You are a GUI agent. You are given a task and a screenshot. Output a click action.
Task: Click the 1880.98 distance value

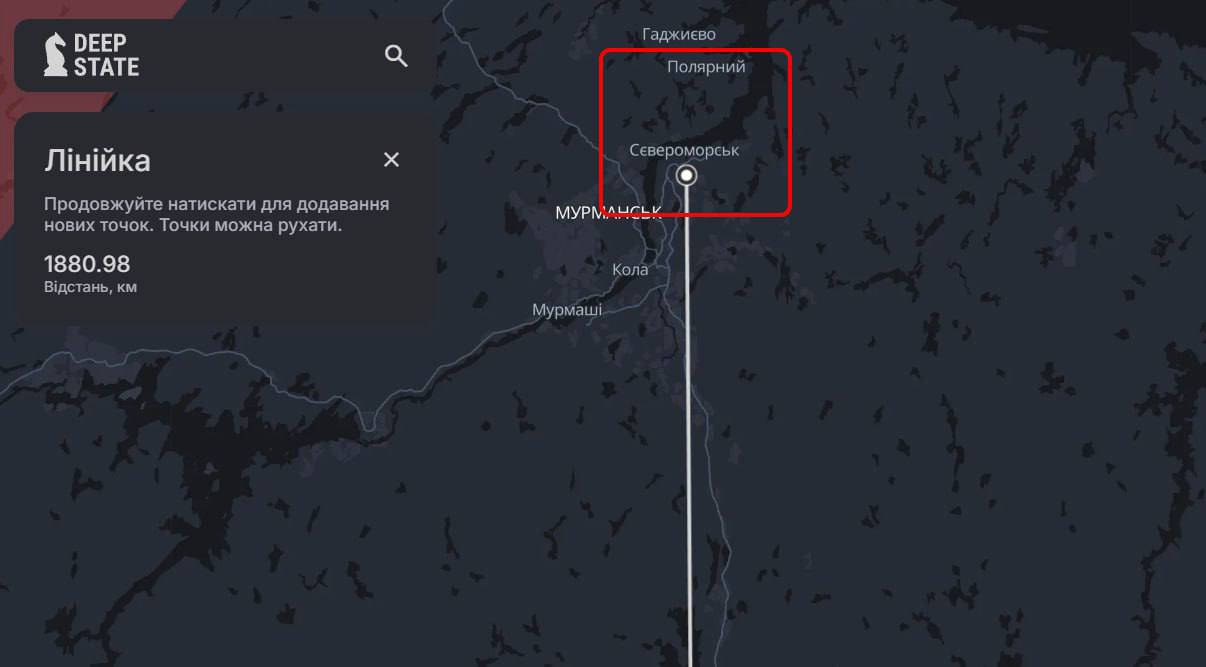point(87,265)
